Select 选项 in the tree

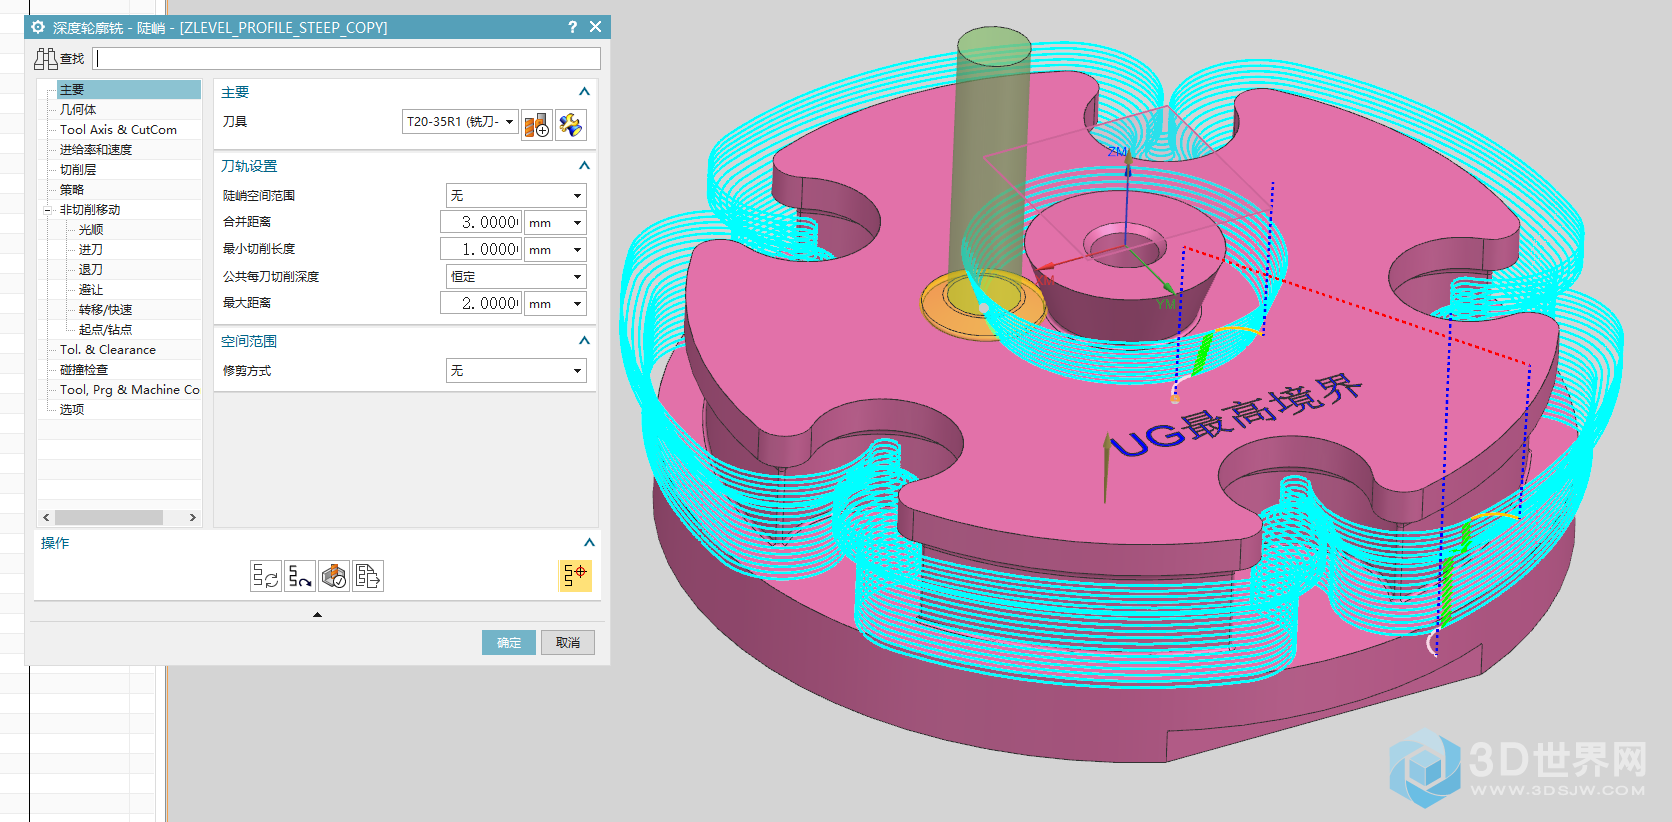(x=72, y=410)
